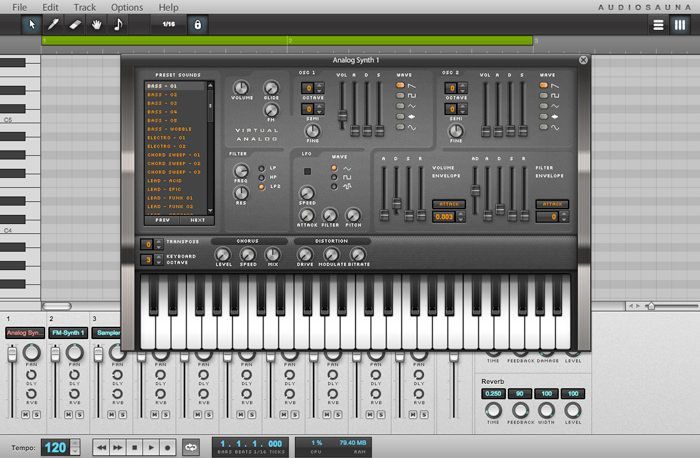
Task: Switch to mixer columns view icon
Action: 680,25
